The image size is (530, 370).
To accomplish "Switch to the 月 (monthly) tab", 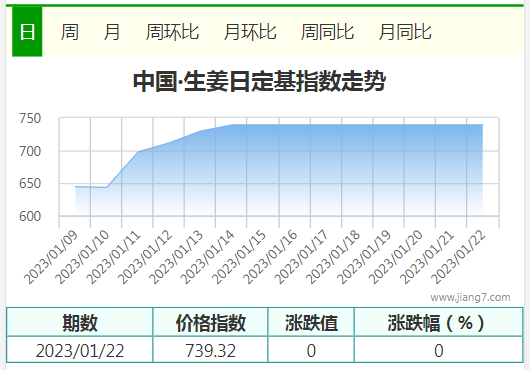I will pyautogui.click(x=112, y=32).
